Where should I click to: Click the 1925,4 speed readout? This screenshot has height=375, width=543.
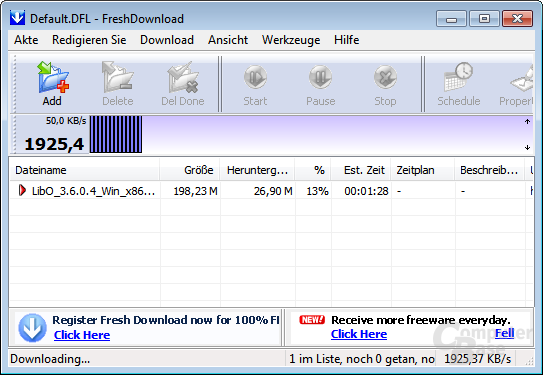point(54,144)
